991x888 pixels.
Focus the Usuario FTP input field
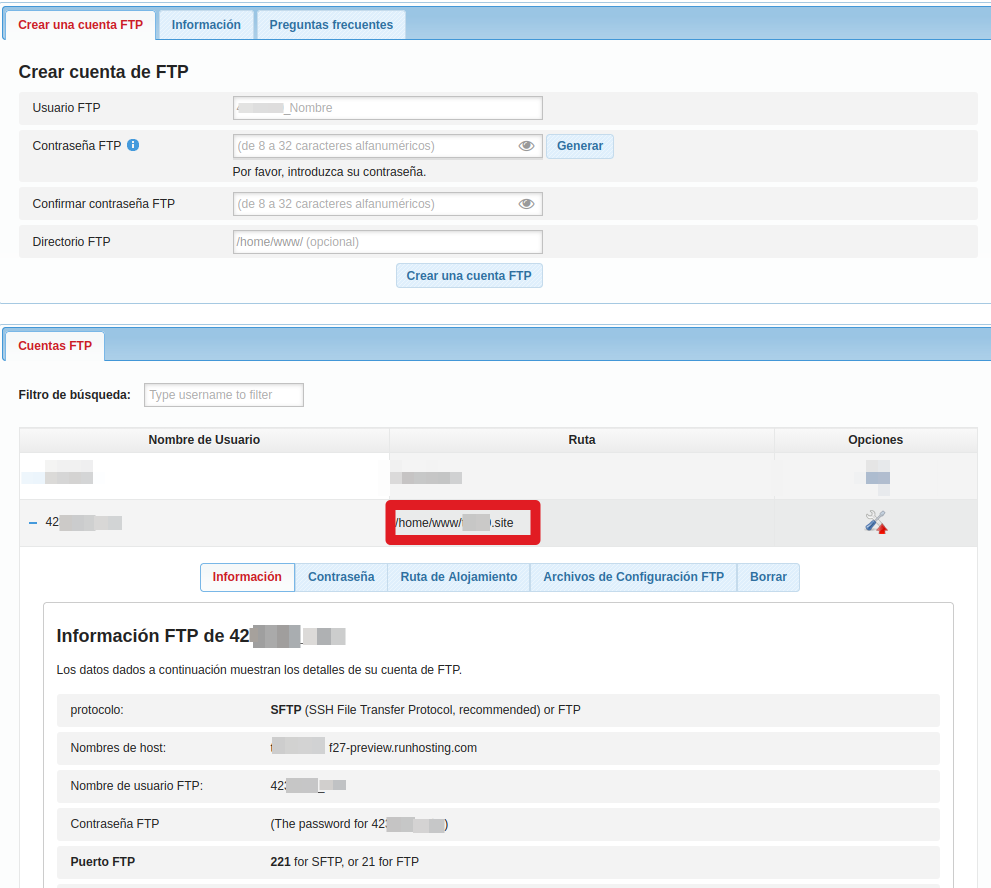(x=387, y=108)
